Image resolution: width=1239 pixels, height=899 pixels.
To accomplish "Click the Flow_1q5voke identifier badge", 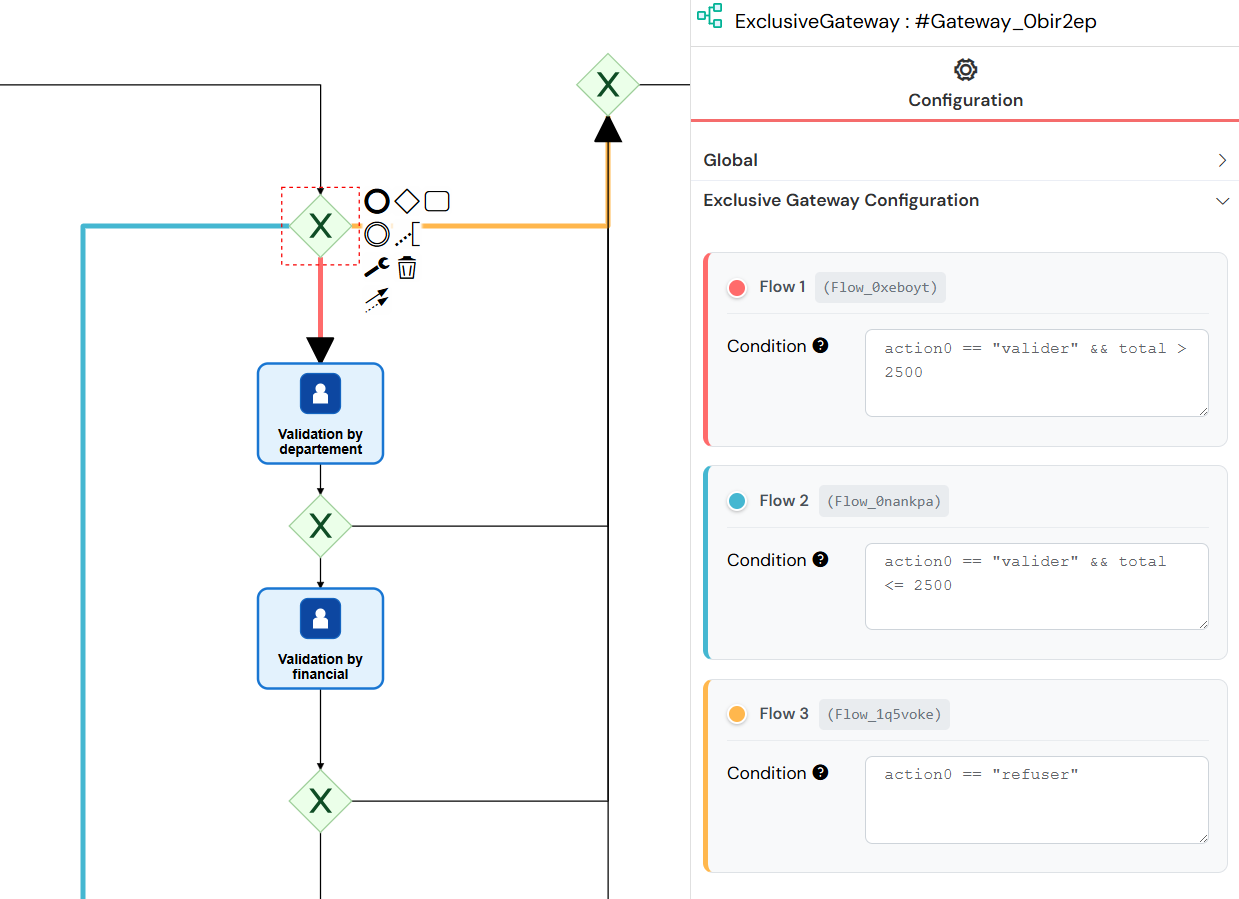I will (x=884, y=714).
